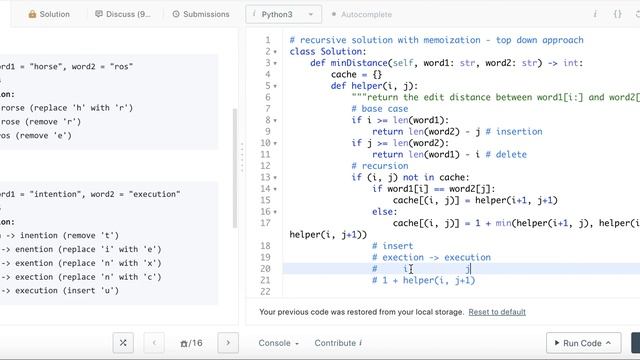Click the '# recursion' comment
The image size is (640, 360).
(380, 166)
